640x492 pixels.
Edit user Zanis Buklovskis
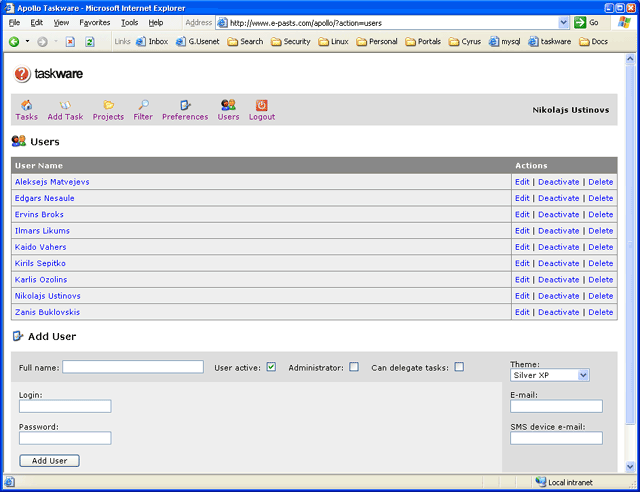(522, 312)
